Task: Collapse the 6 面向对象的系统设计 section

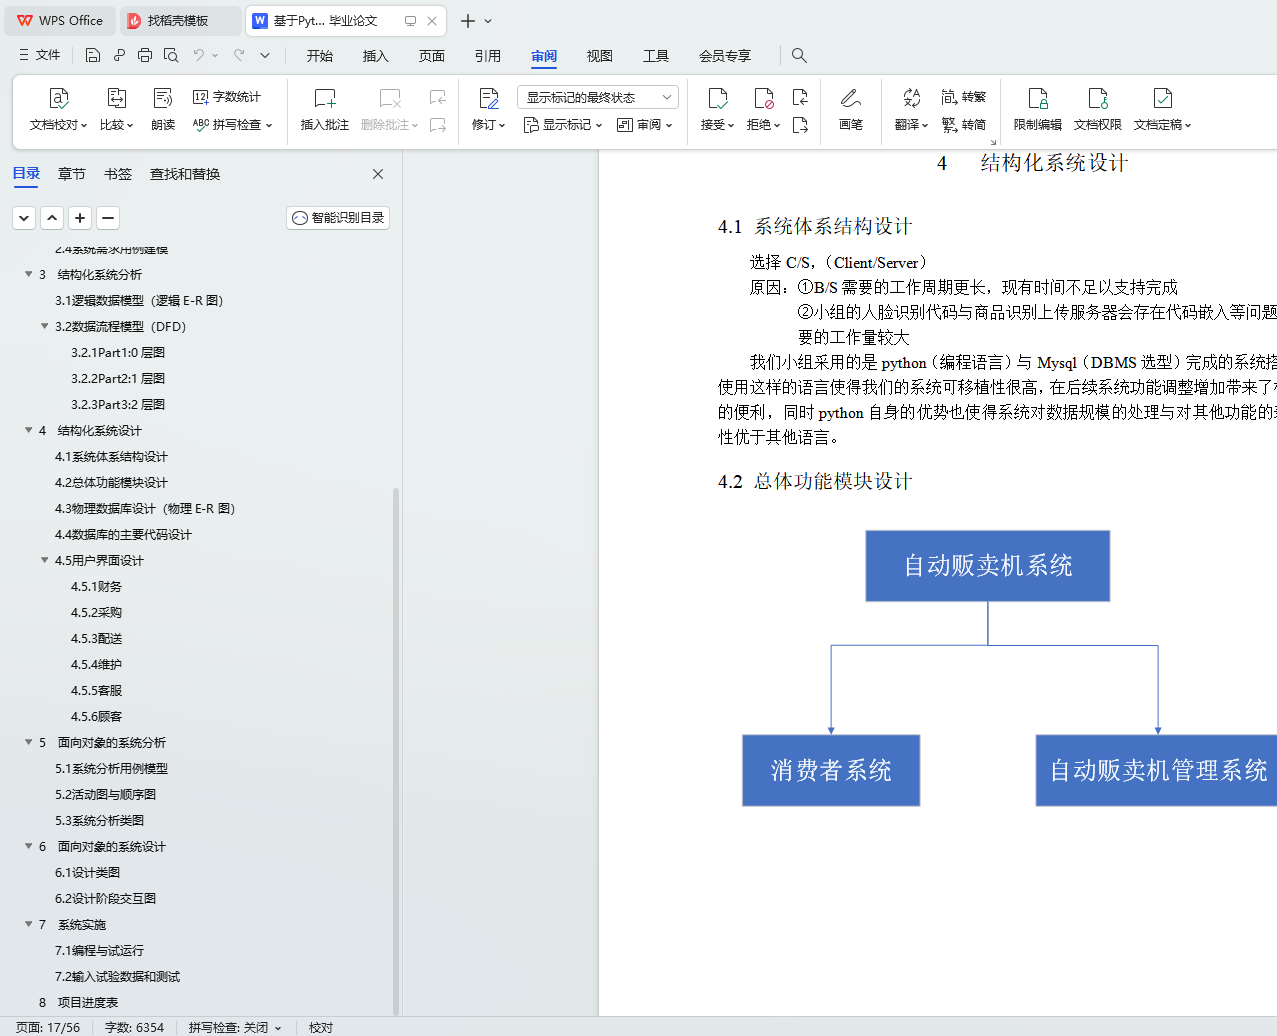Action: (x=28, y=846)
